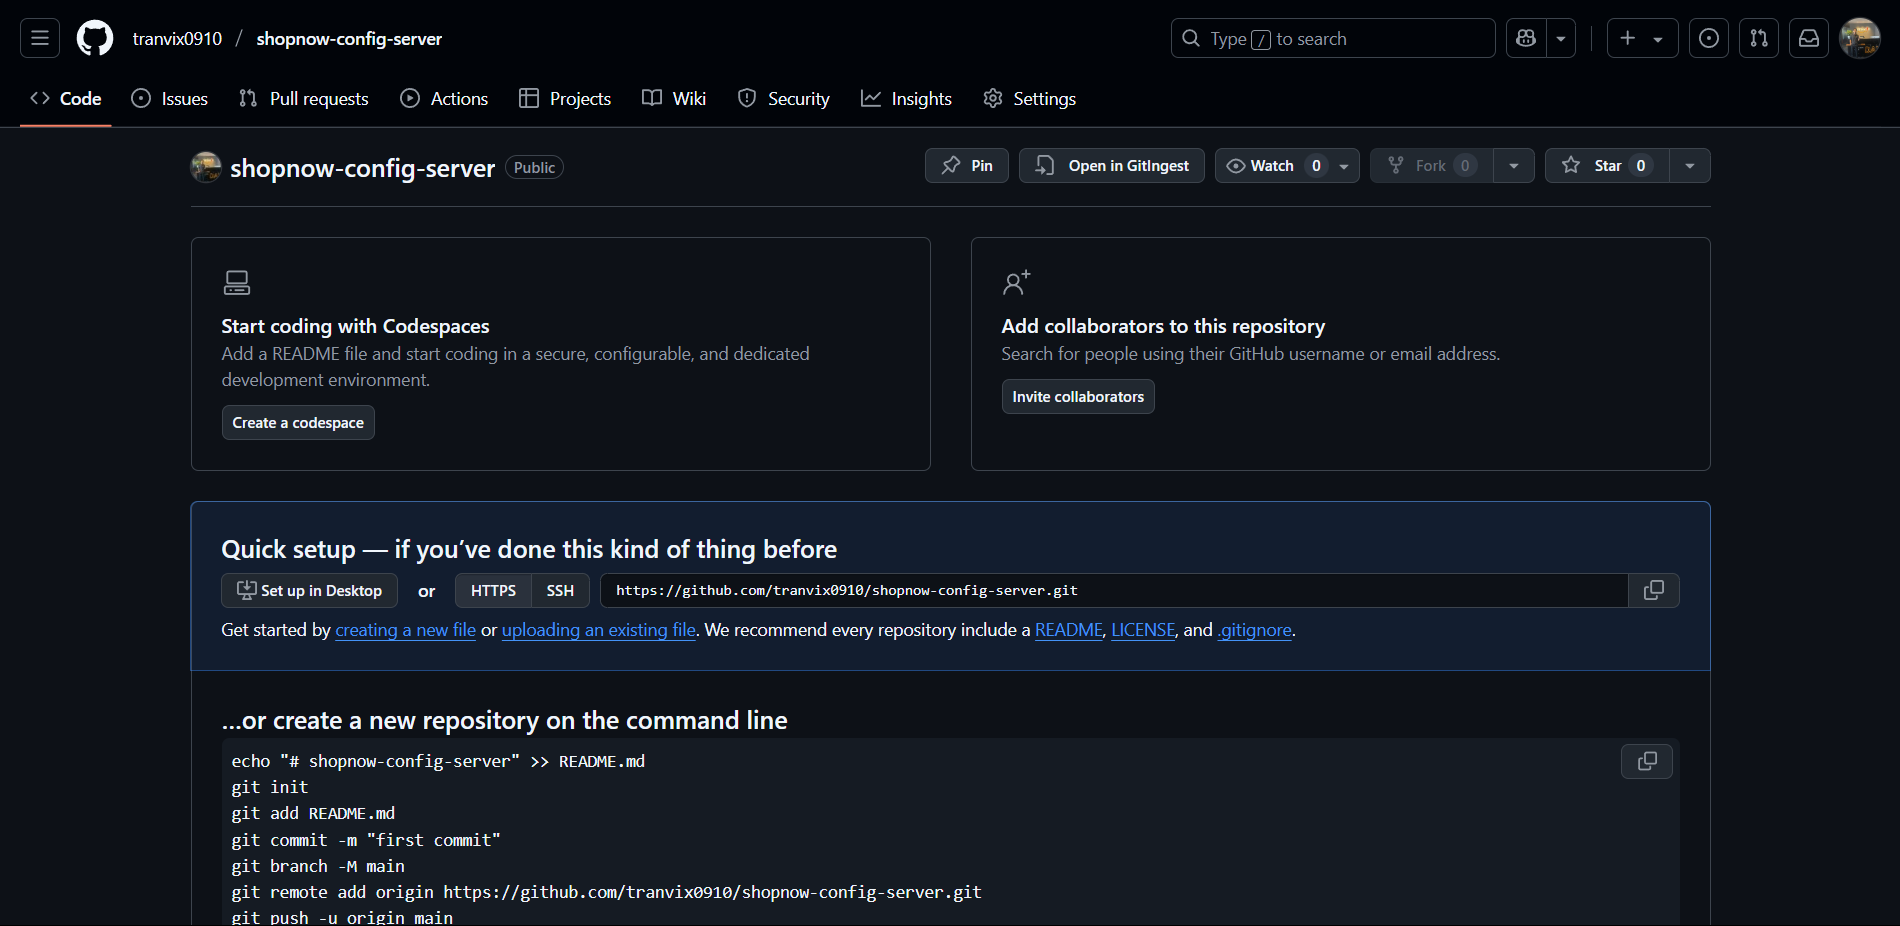This screenshot has height=926, width=1900.
Task: Open the notifications inbox icon
Action: (x=1809, y=38)
